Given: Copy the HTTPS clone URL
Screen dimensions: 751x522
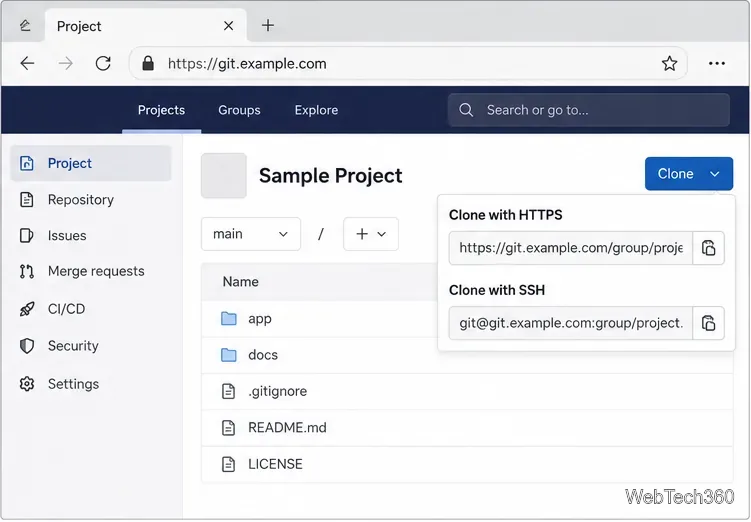Looking at the screenshot, I should point(708,248).
